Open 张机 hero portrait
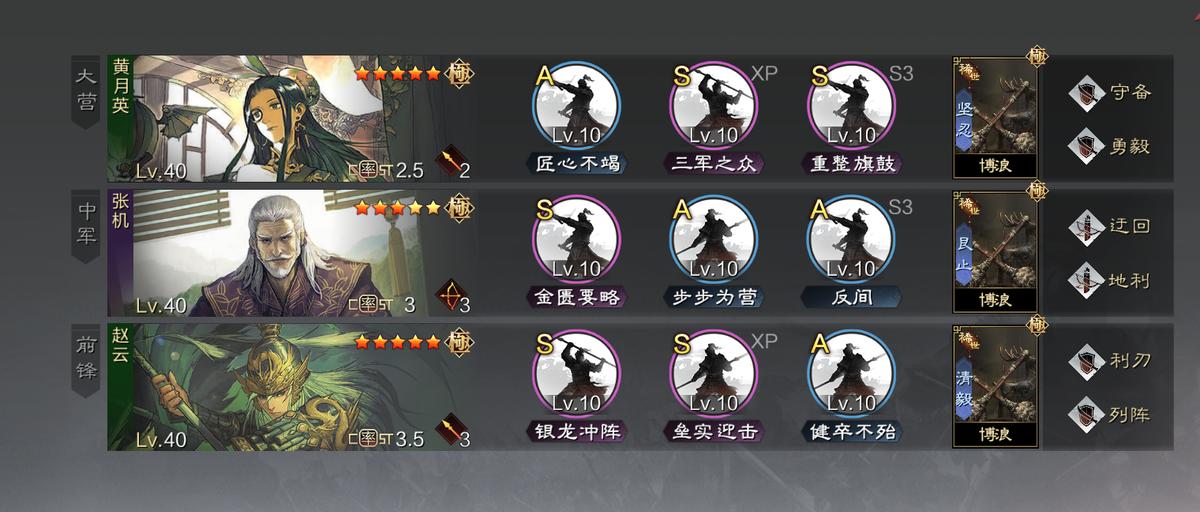Image resolution: width=1200 pixels, height=512 pixels. [291, 252]
